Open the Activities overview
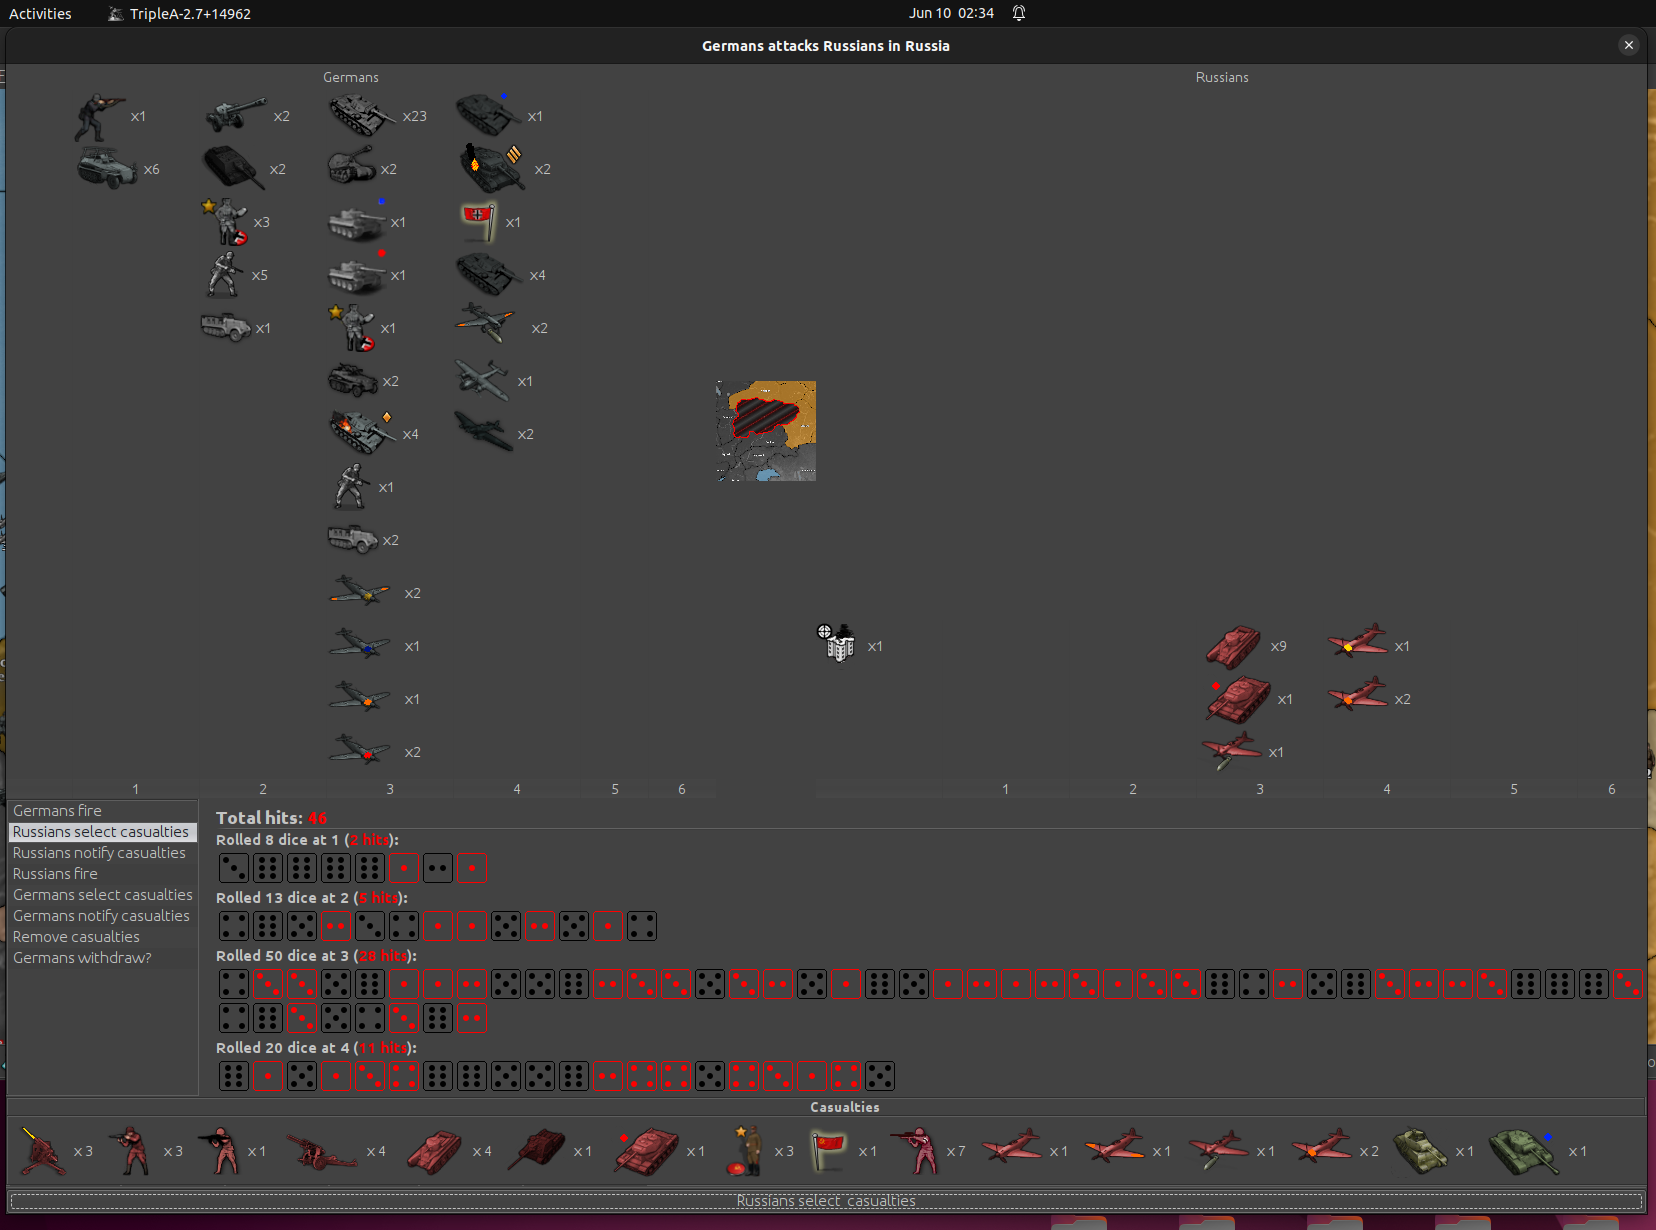This screenshot has height=1230, width=1656. (x=40, y=14)
